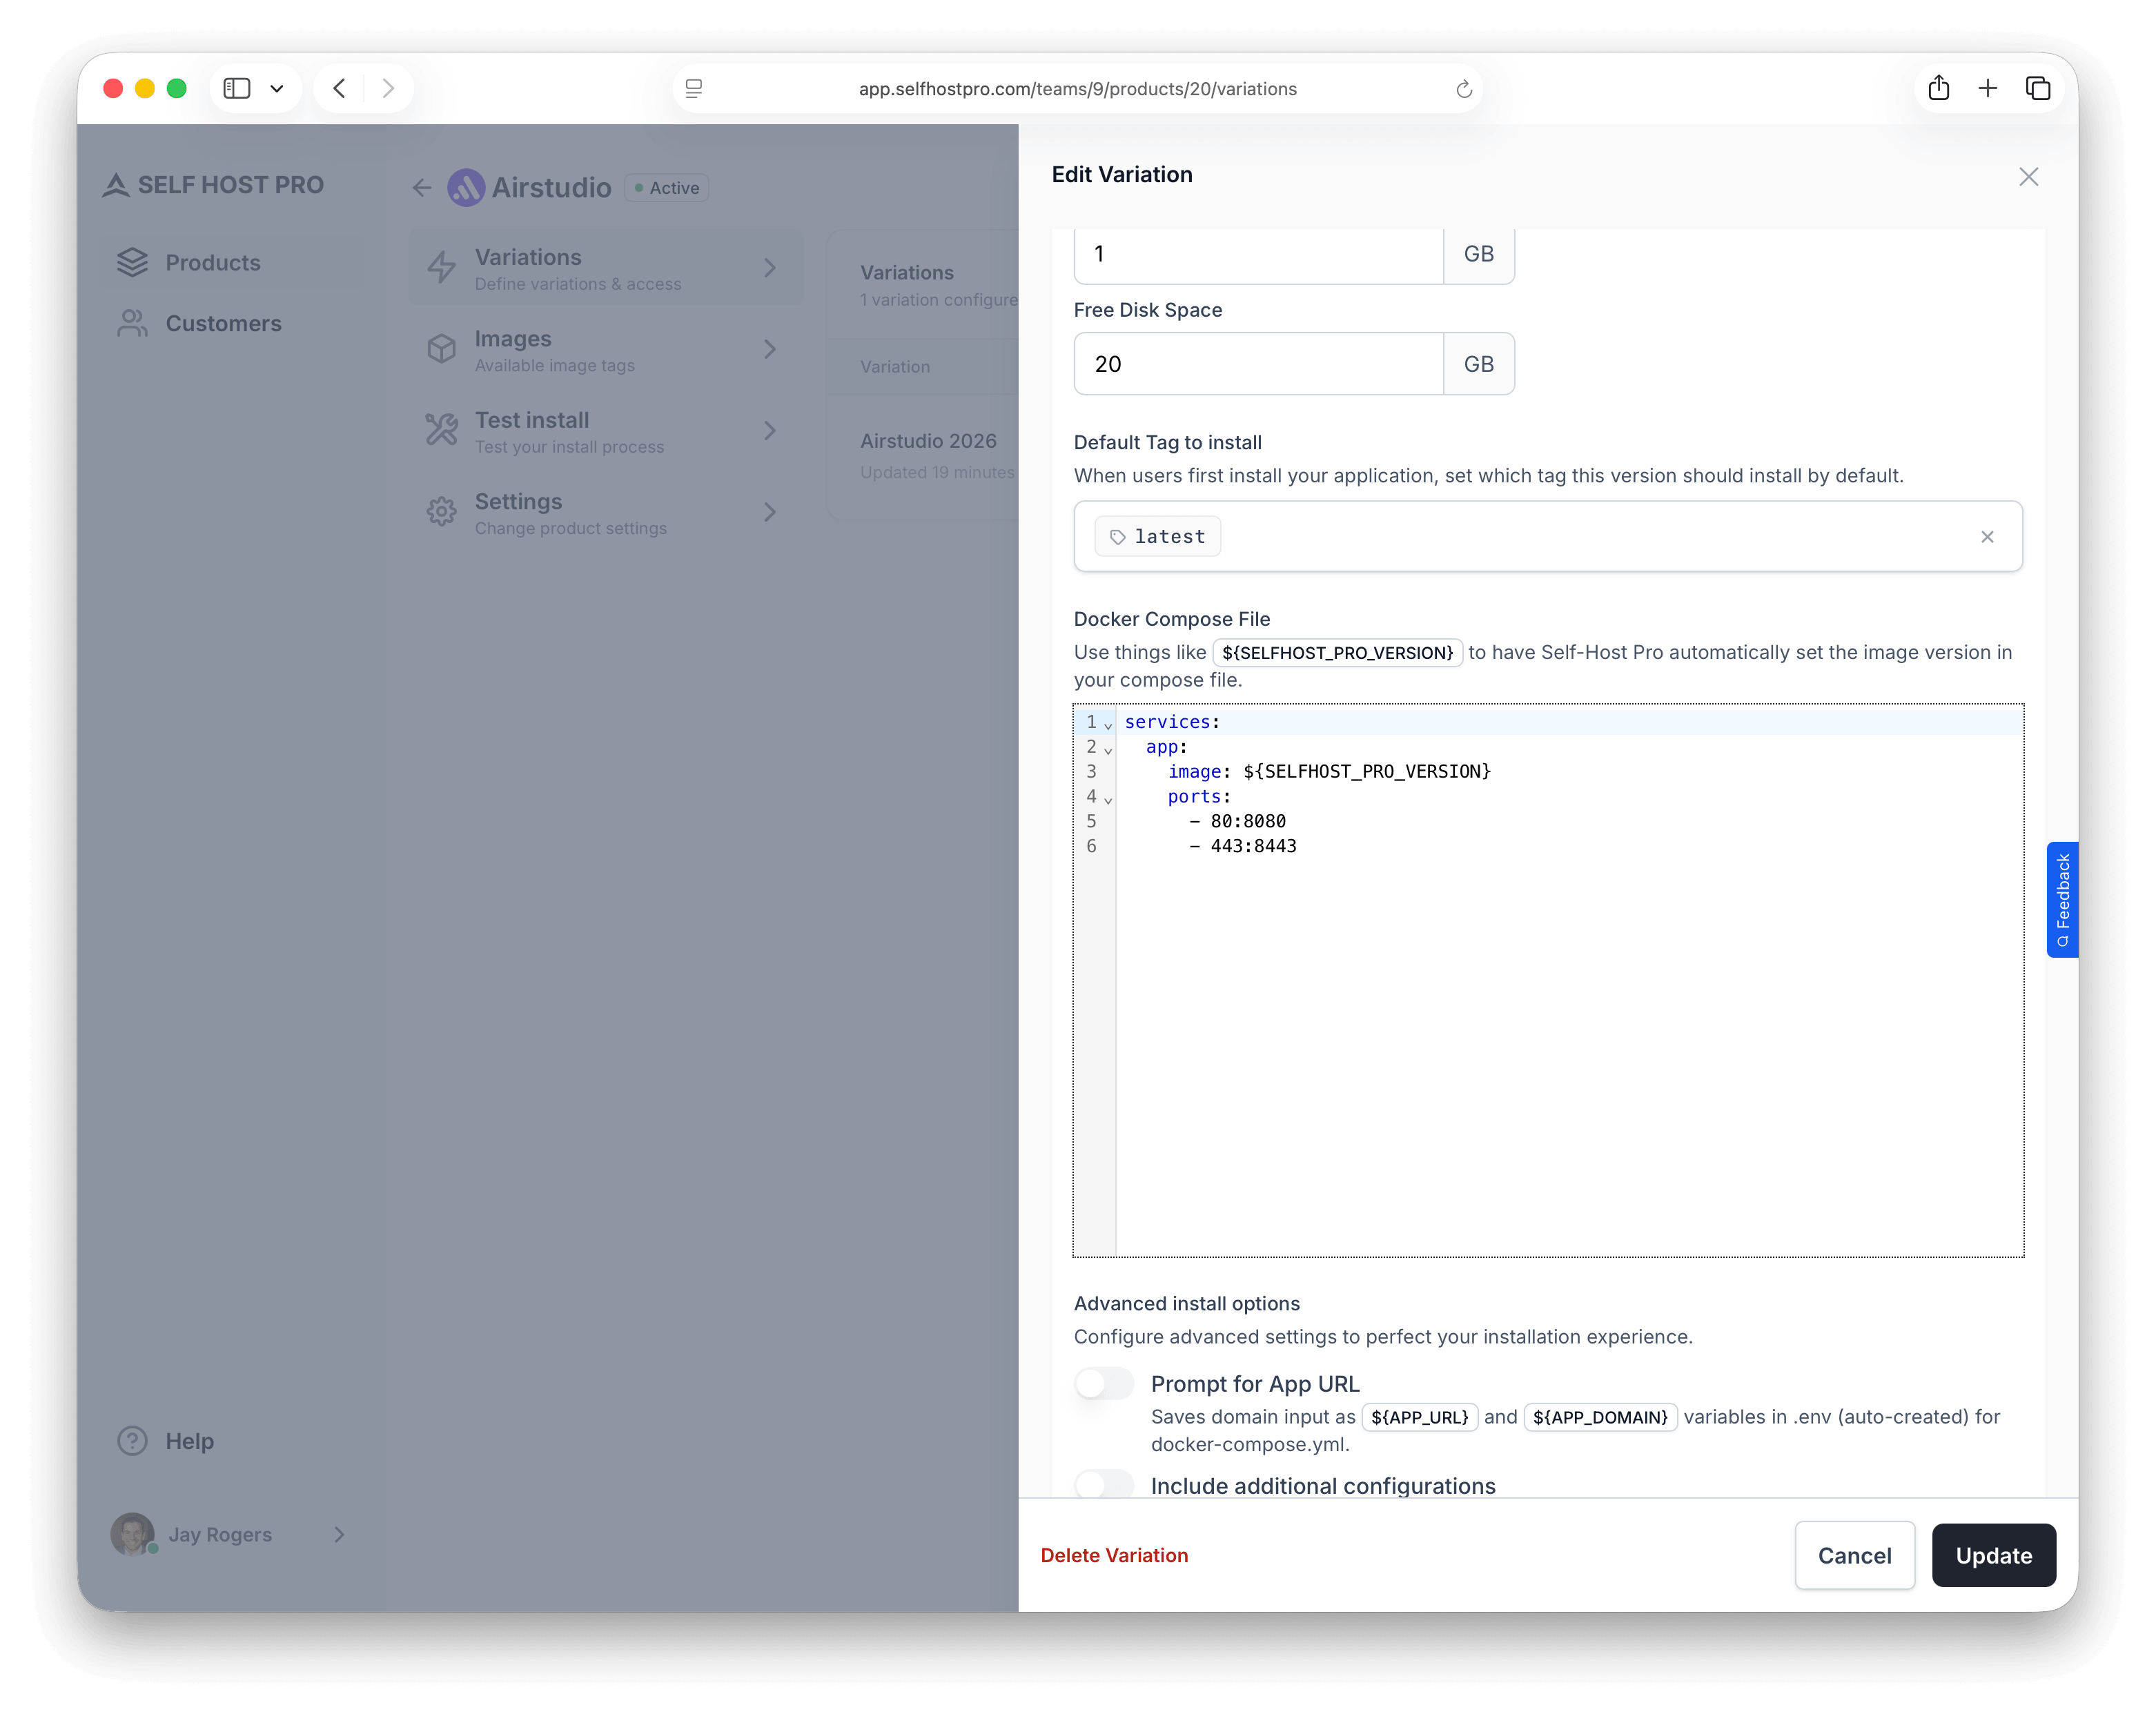Open the browser sidebar dropdown arrow

coord(277,89)
